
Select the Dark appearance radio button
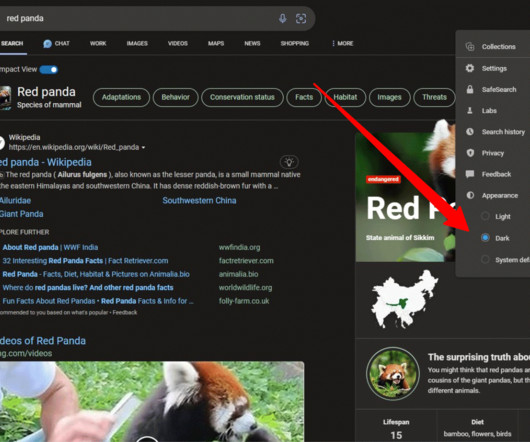[x=485, y=238]
